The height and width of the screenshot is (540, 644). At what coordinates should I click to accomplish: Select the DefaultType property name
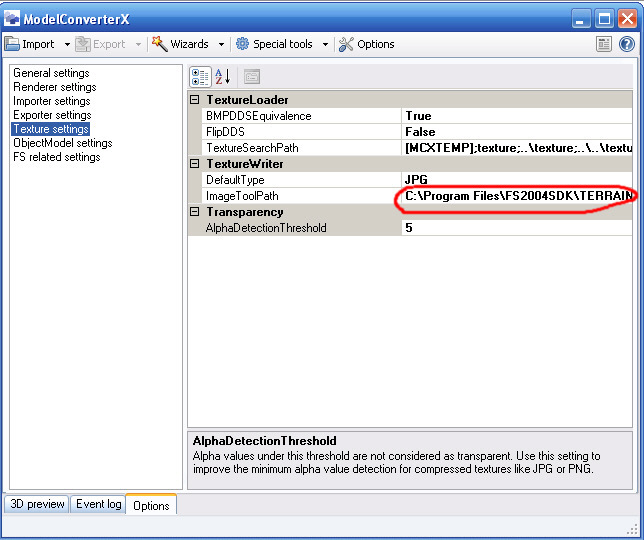[235, 180]
